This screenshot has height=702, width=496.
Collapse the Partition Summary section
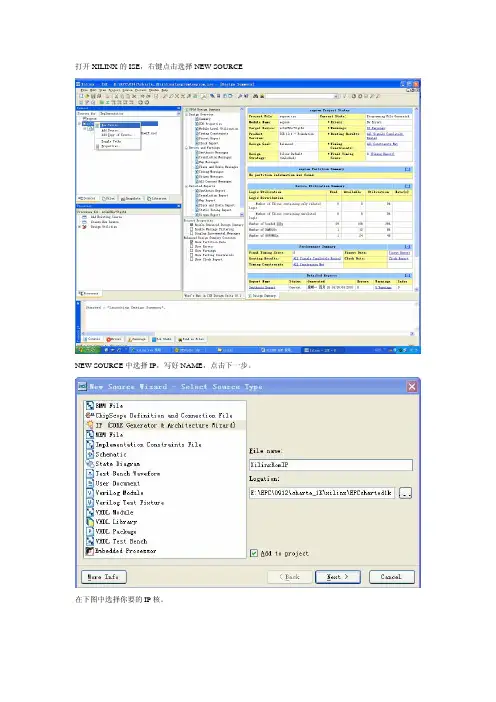tap(407, 169)
